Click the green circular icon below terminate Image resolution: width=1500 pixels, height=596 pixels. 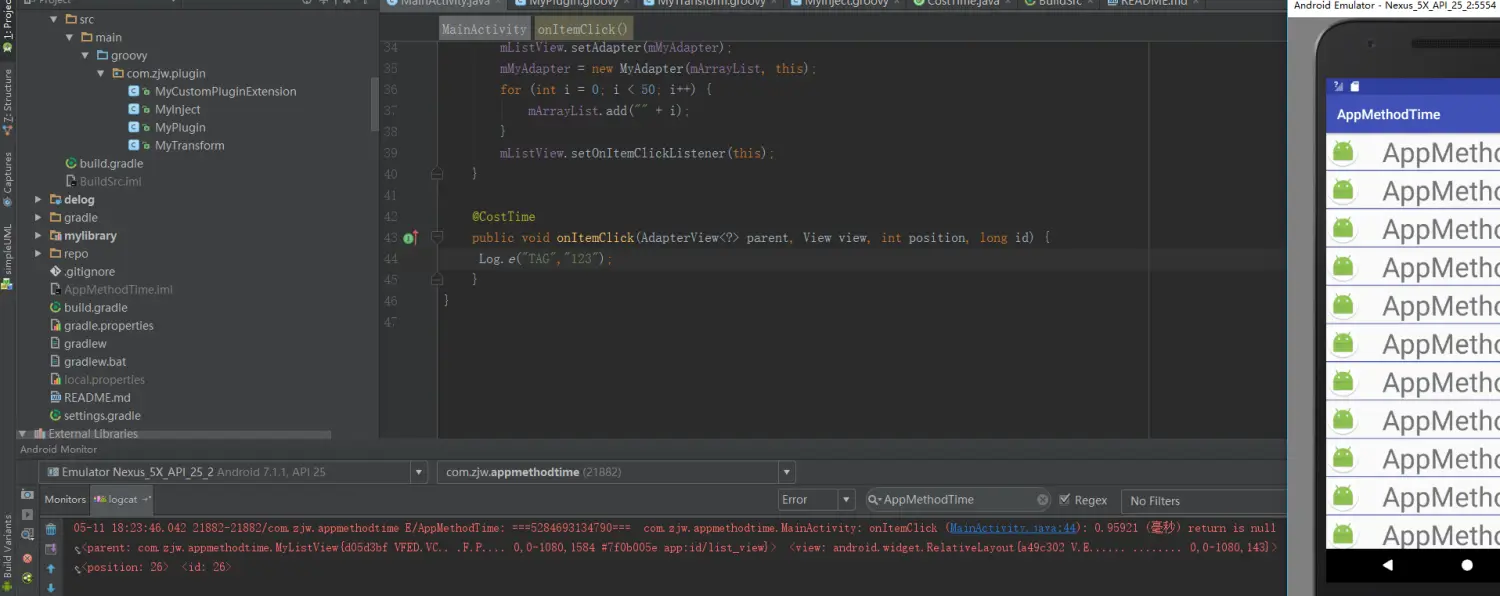point(27,577)
